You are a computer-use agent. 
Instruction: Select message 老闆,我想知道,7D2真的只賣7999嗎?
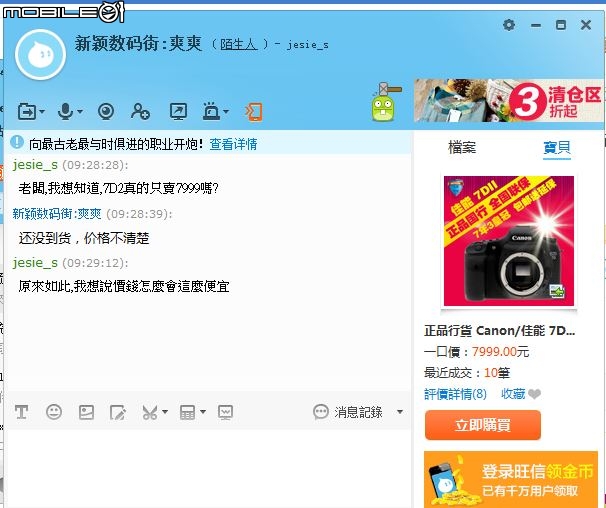[118, 188]
